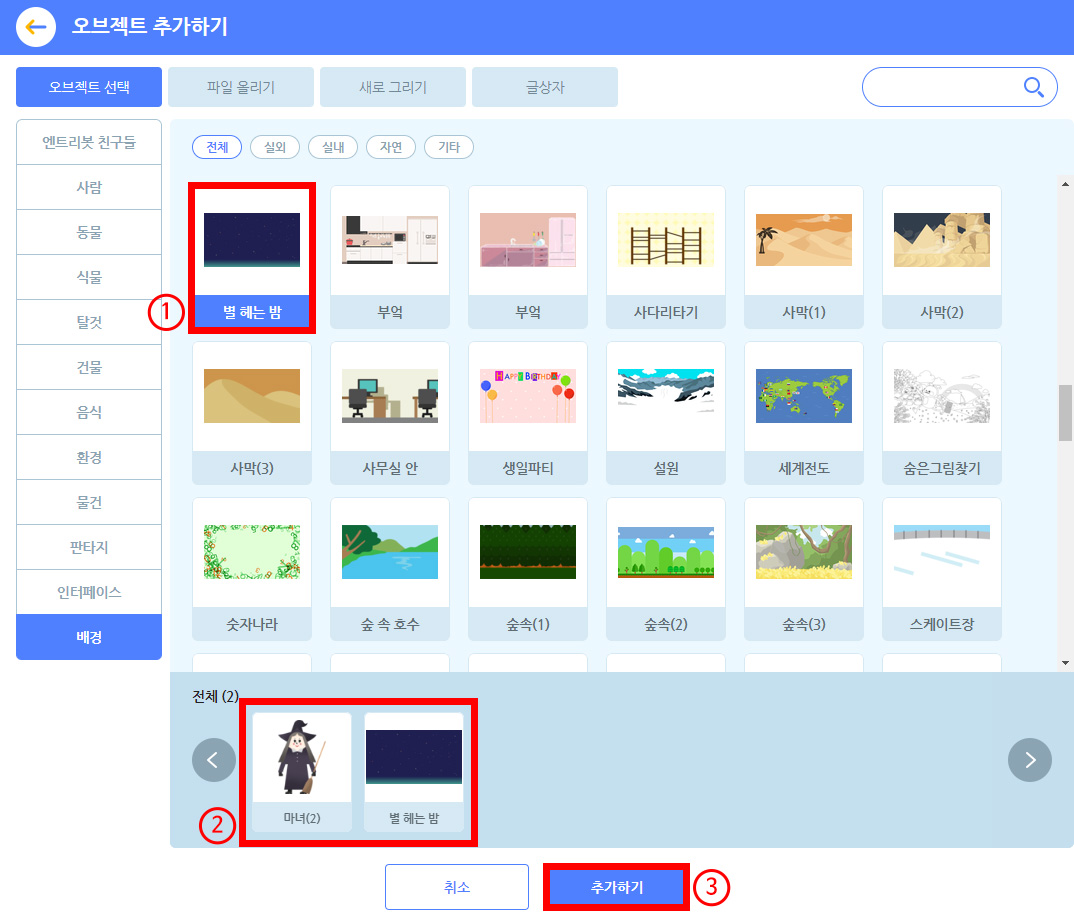Click the magnifier search icon
1074x918 pixels.
(1033, 87)
